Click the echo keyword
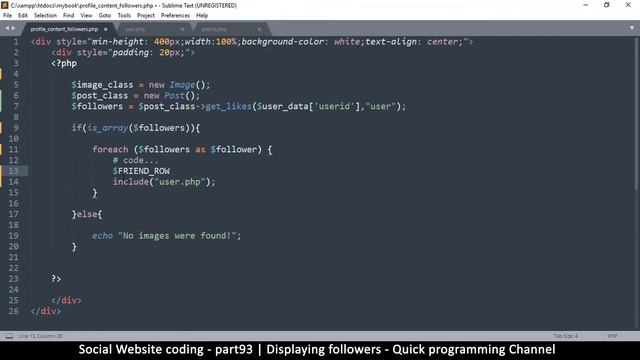The width and height of the screenshot is (640, 360). pyautogui.click(x=102, y=236)
